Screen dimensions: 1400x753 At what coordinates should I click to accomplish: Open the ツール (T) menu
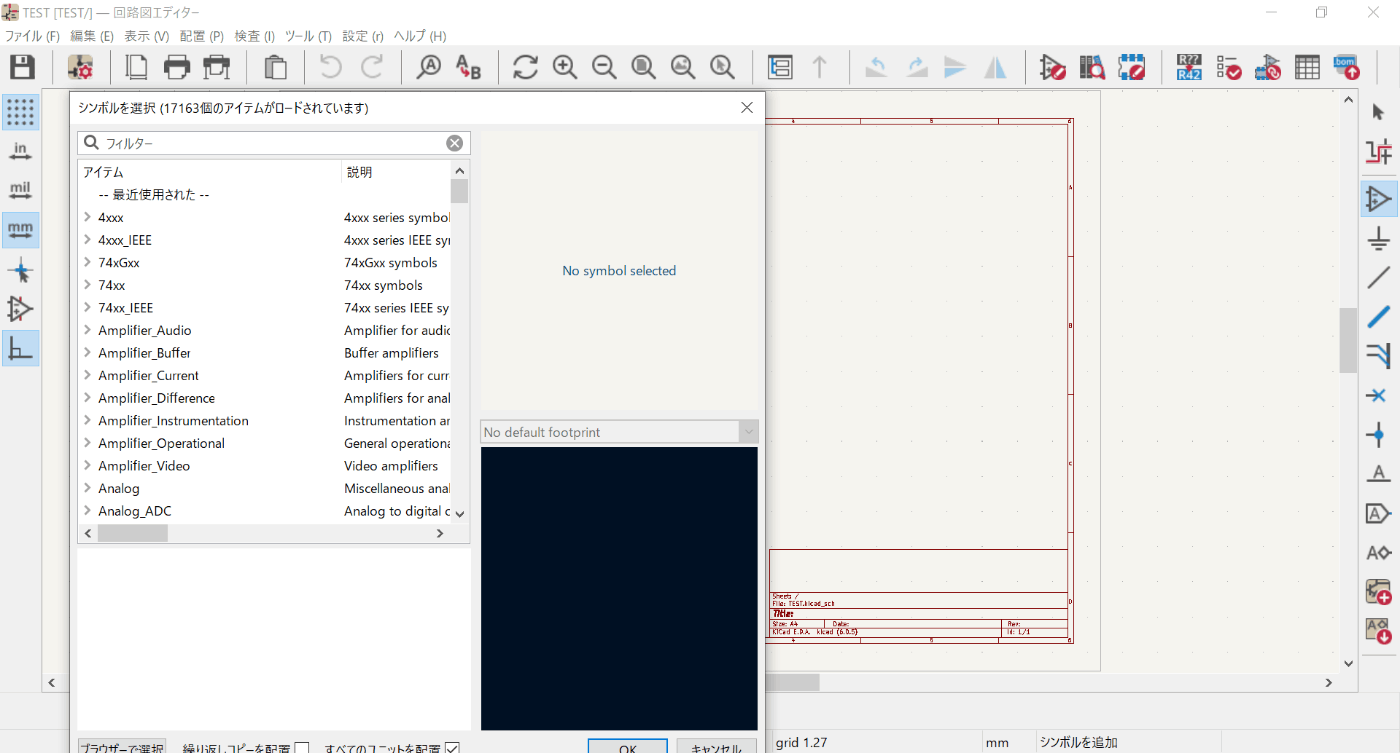click(308, 36)
